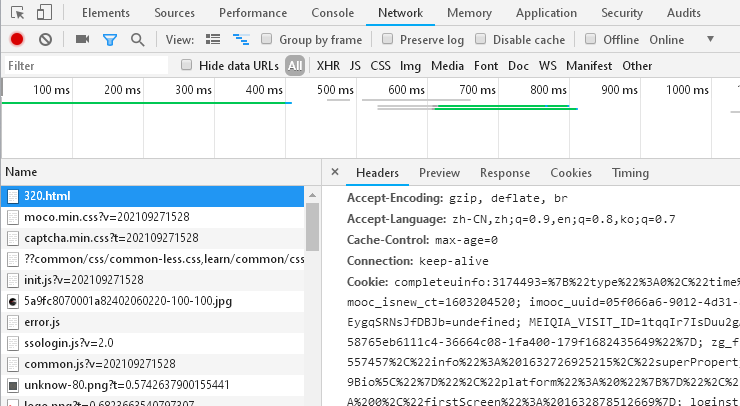
Task: Click the init.js file icon
Action: point(13,280)
